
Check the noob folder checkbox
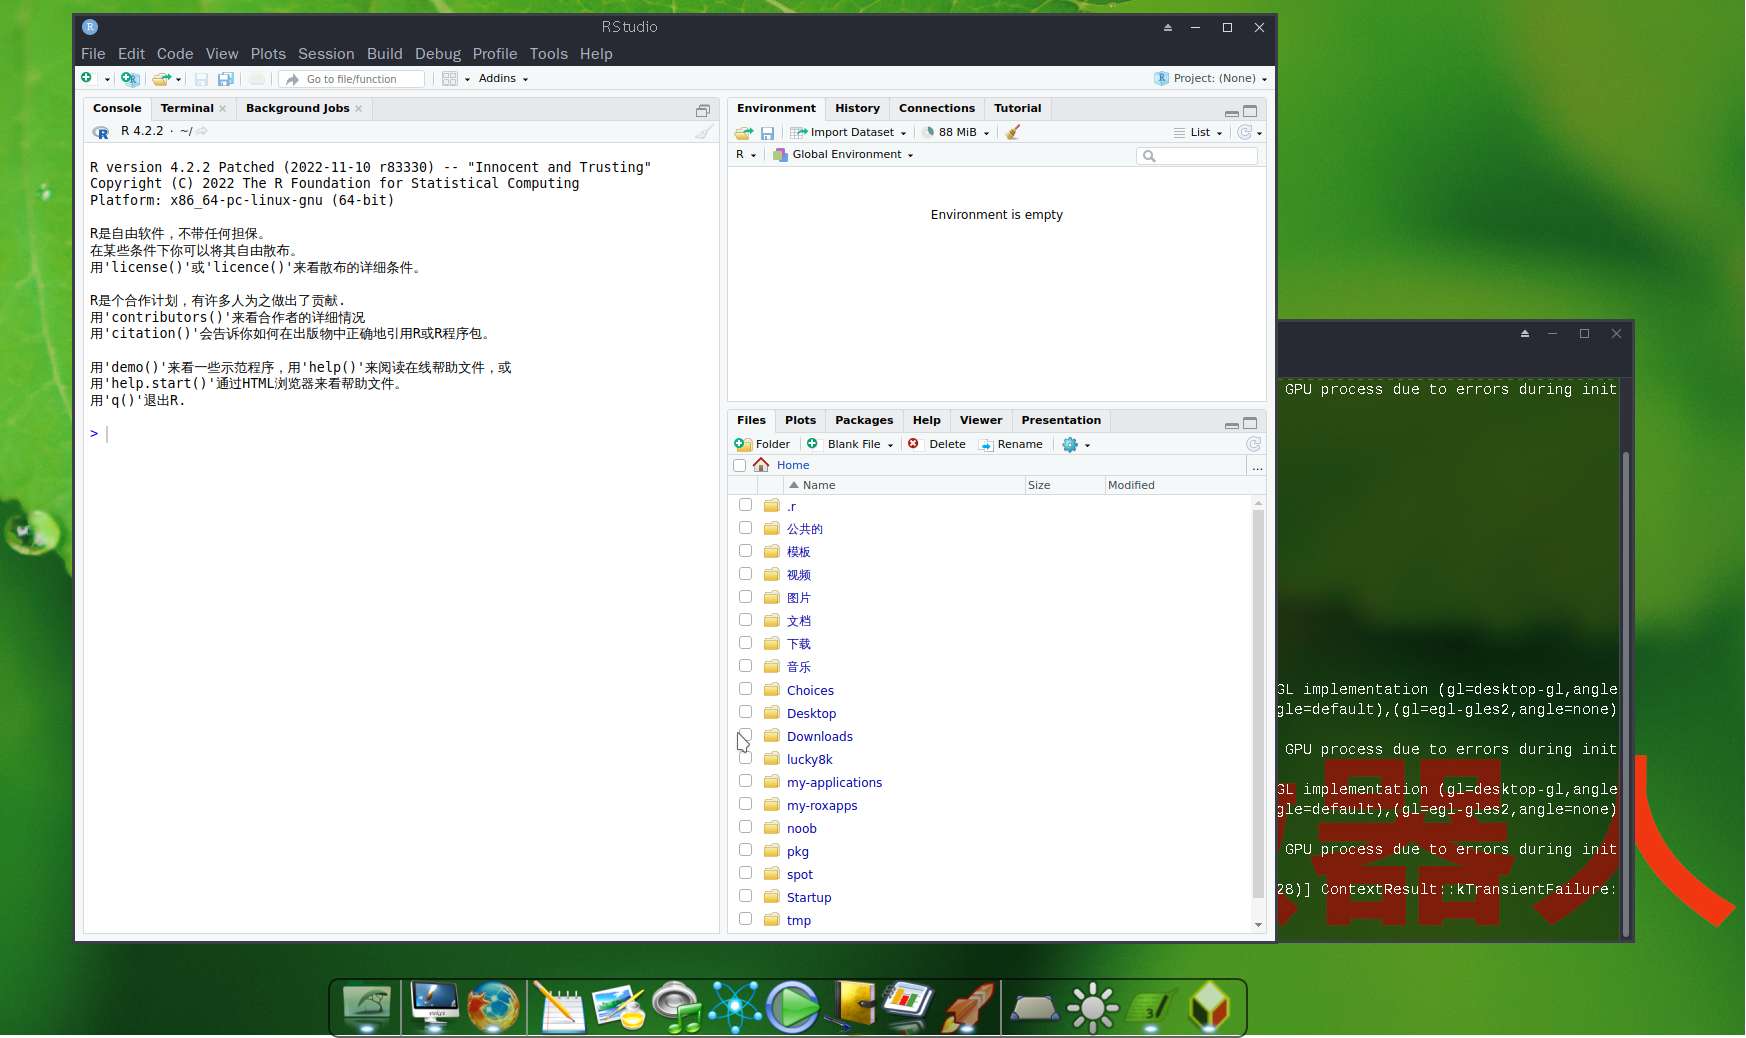click(745, 827)
